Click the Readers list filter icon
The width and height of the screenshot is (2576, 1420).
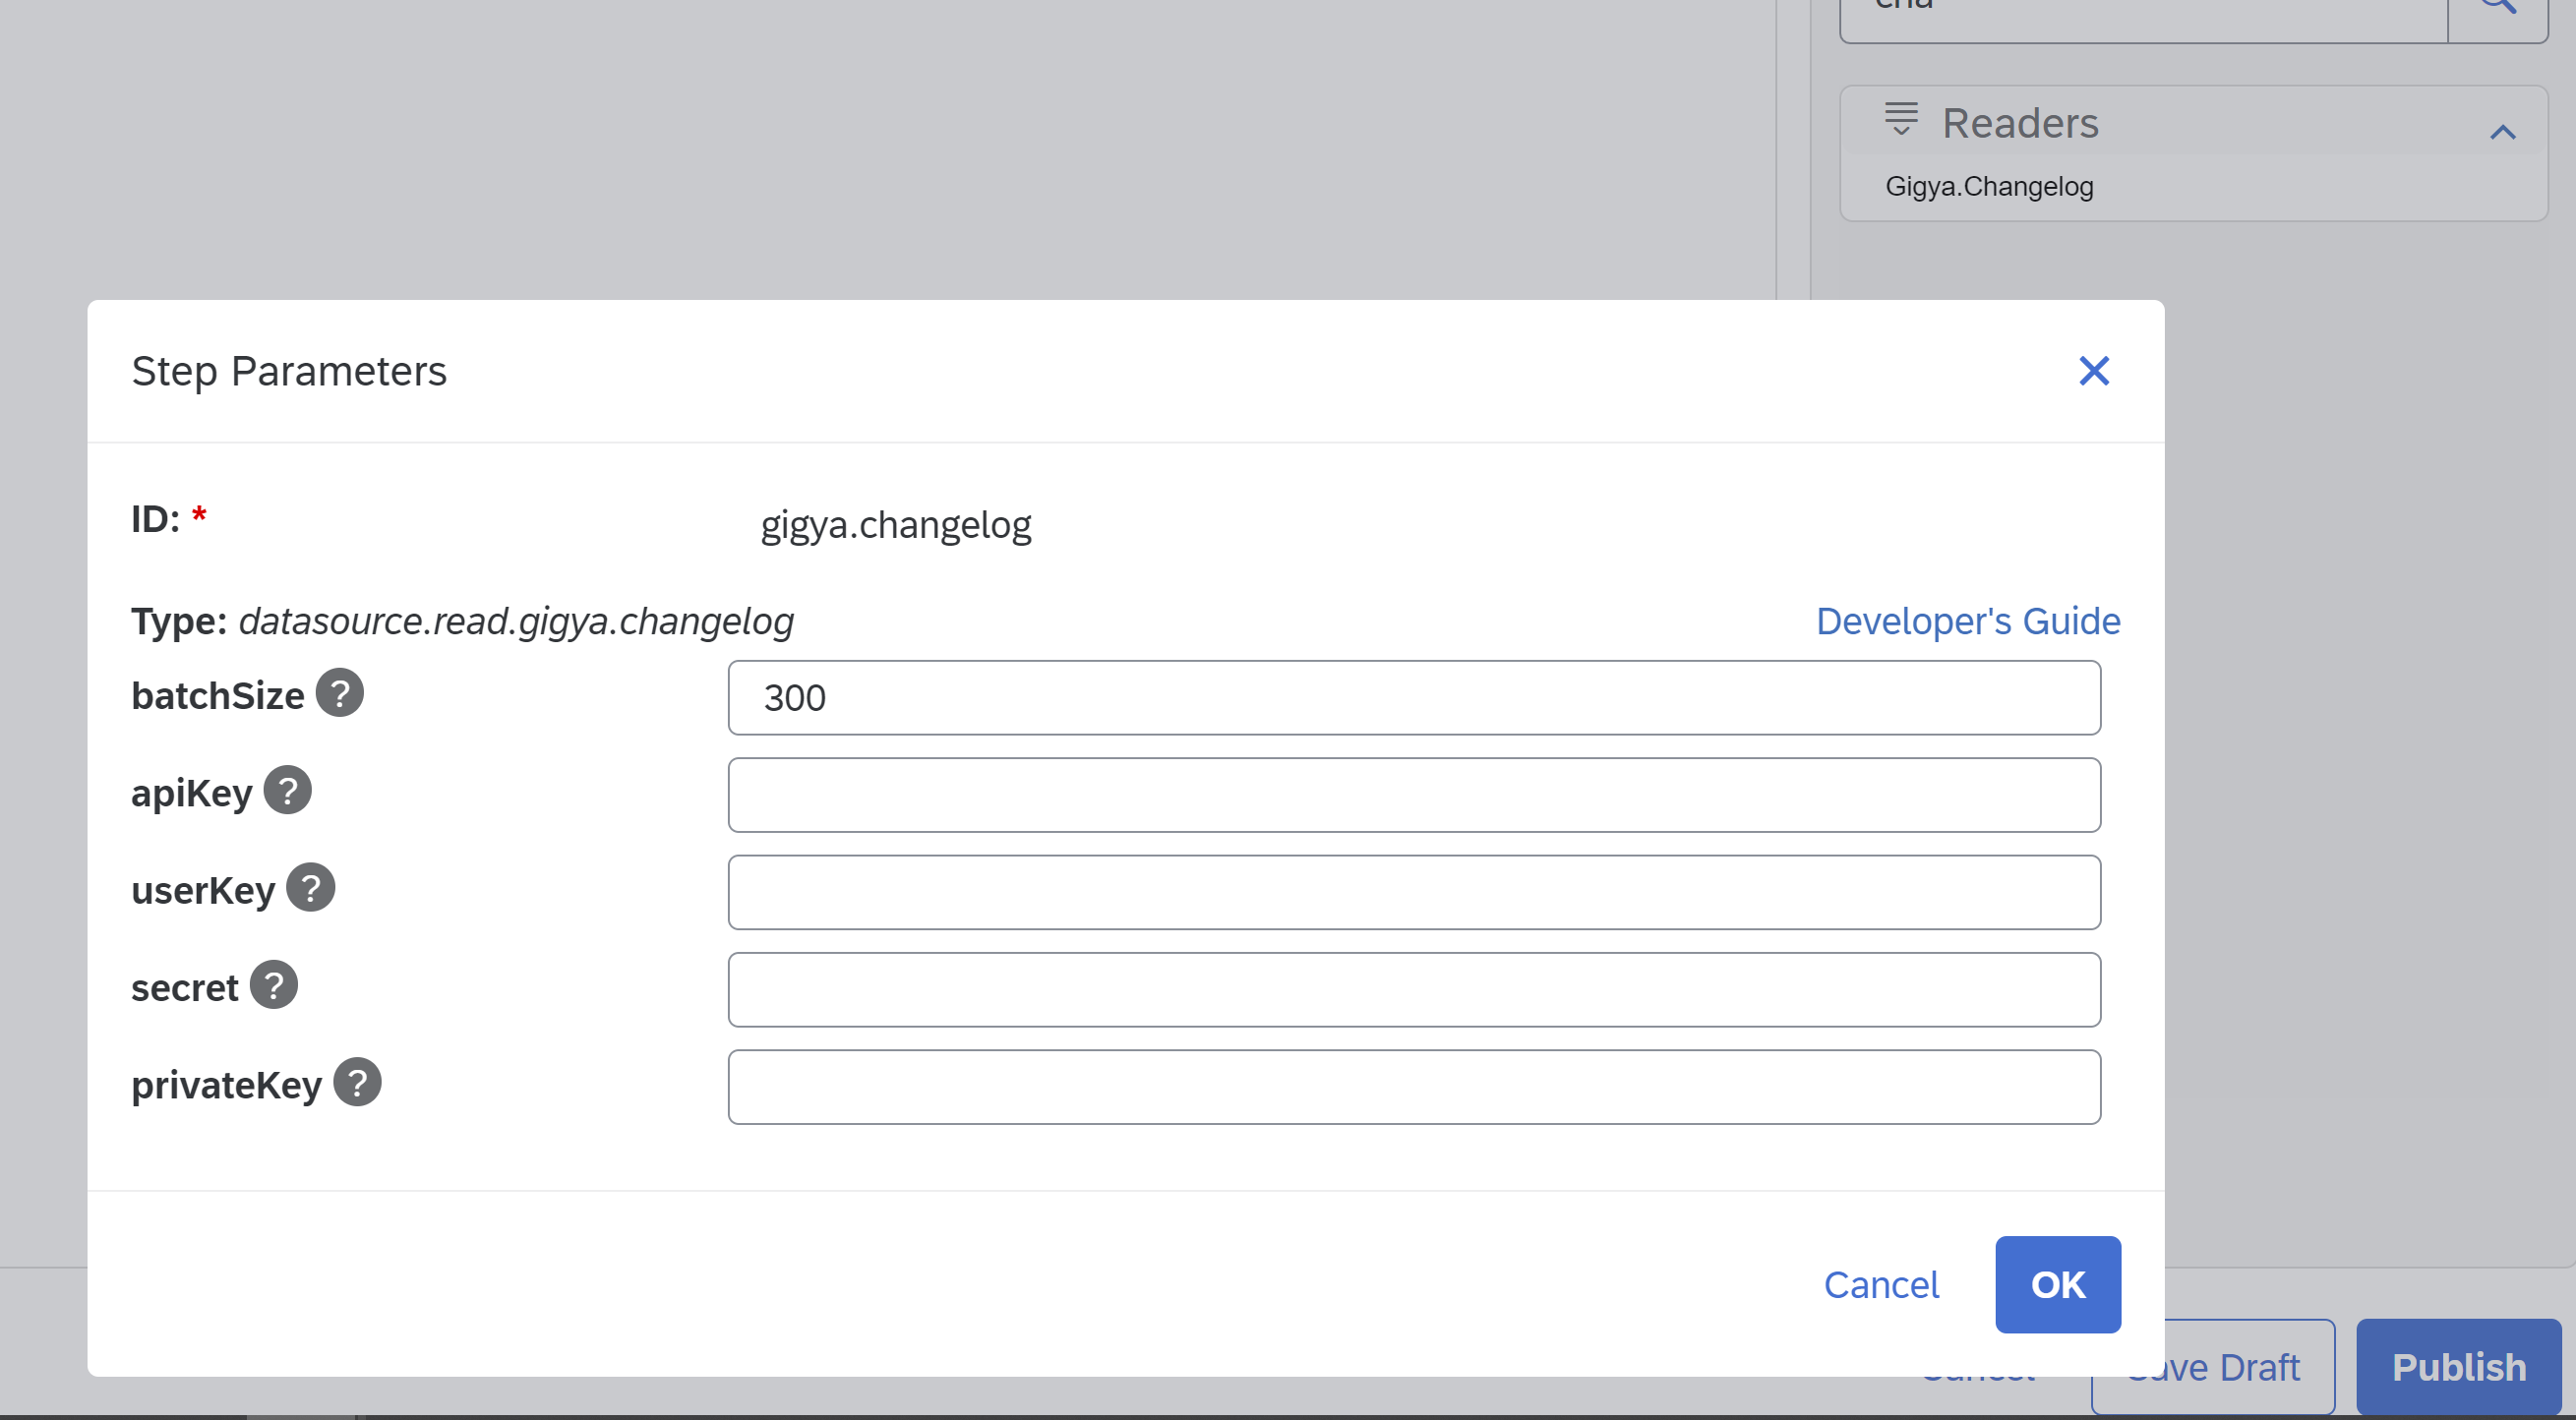pyautogui.click(x=1901, y=120)
